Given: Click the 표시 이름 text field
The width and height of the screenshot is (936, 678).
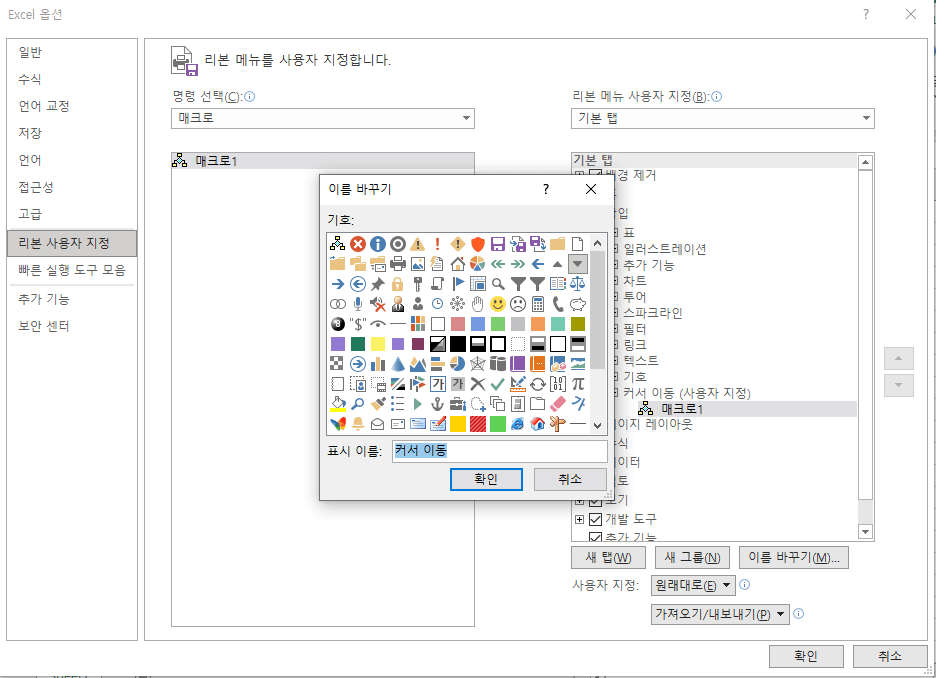Looking at the screenshot, I should (500, 451).
